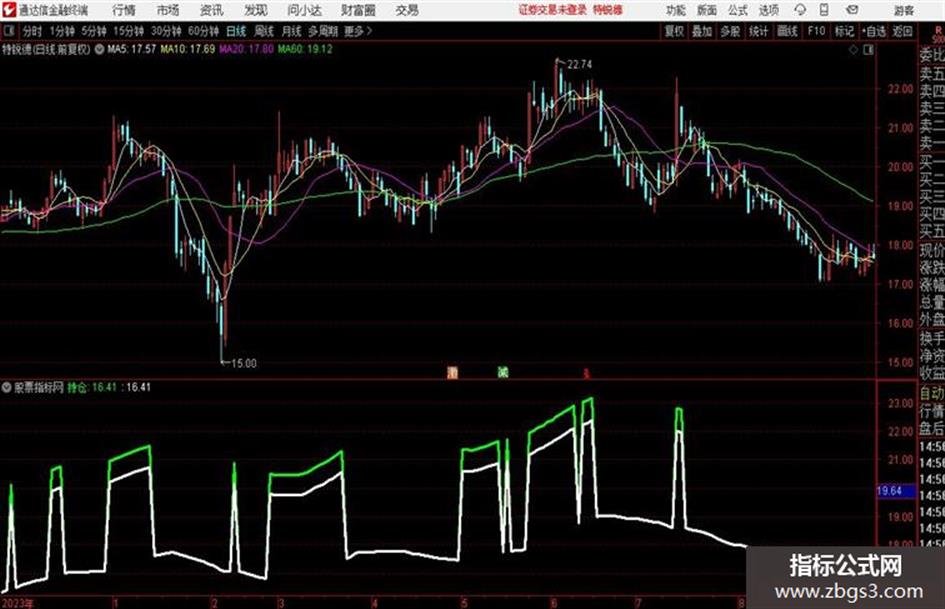Open the 市场 menu
Viewport: 945px width, 609px height.
point(168,10)
